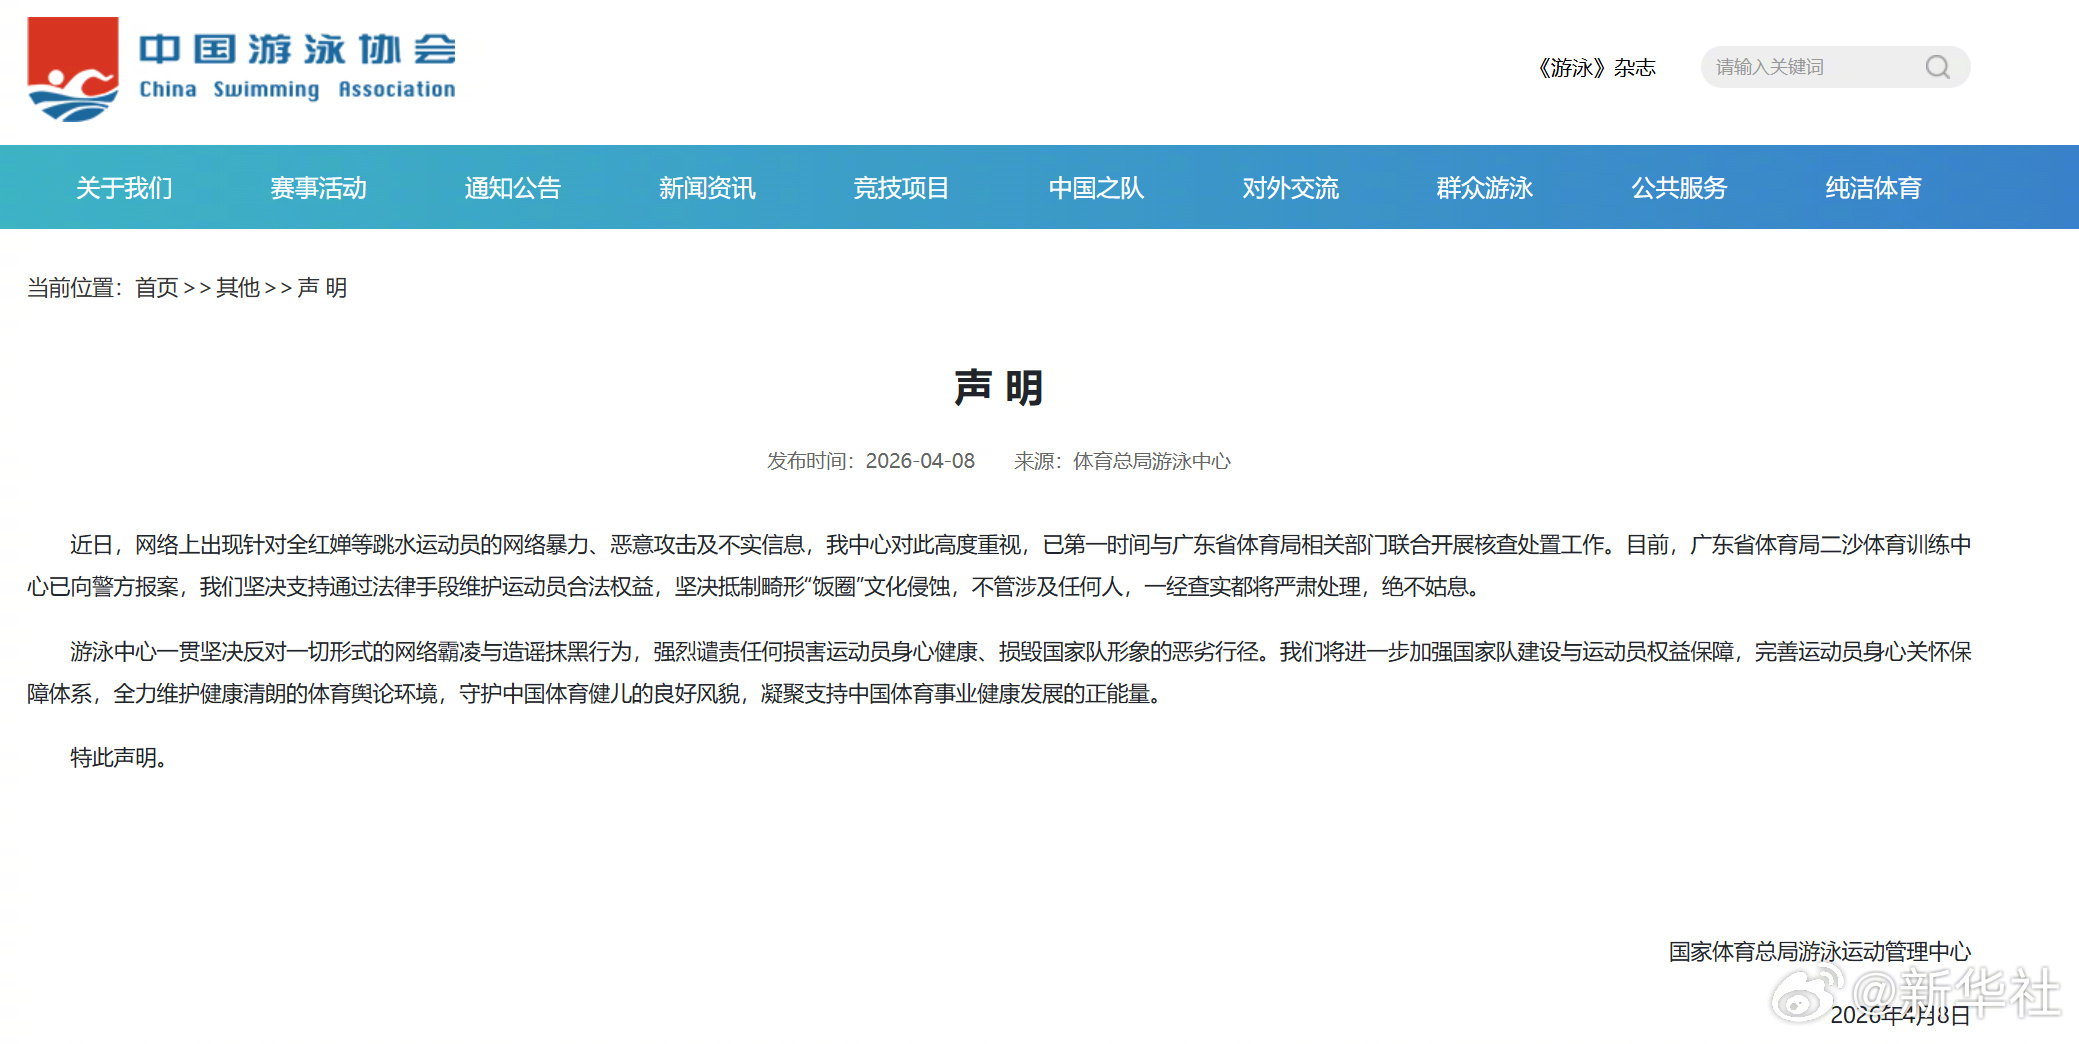This screenshot has width=2079, height=1044.
Task: Select the 中国之队 navigation item
Action: [x=1095, y=188]
